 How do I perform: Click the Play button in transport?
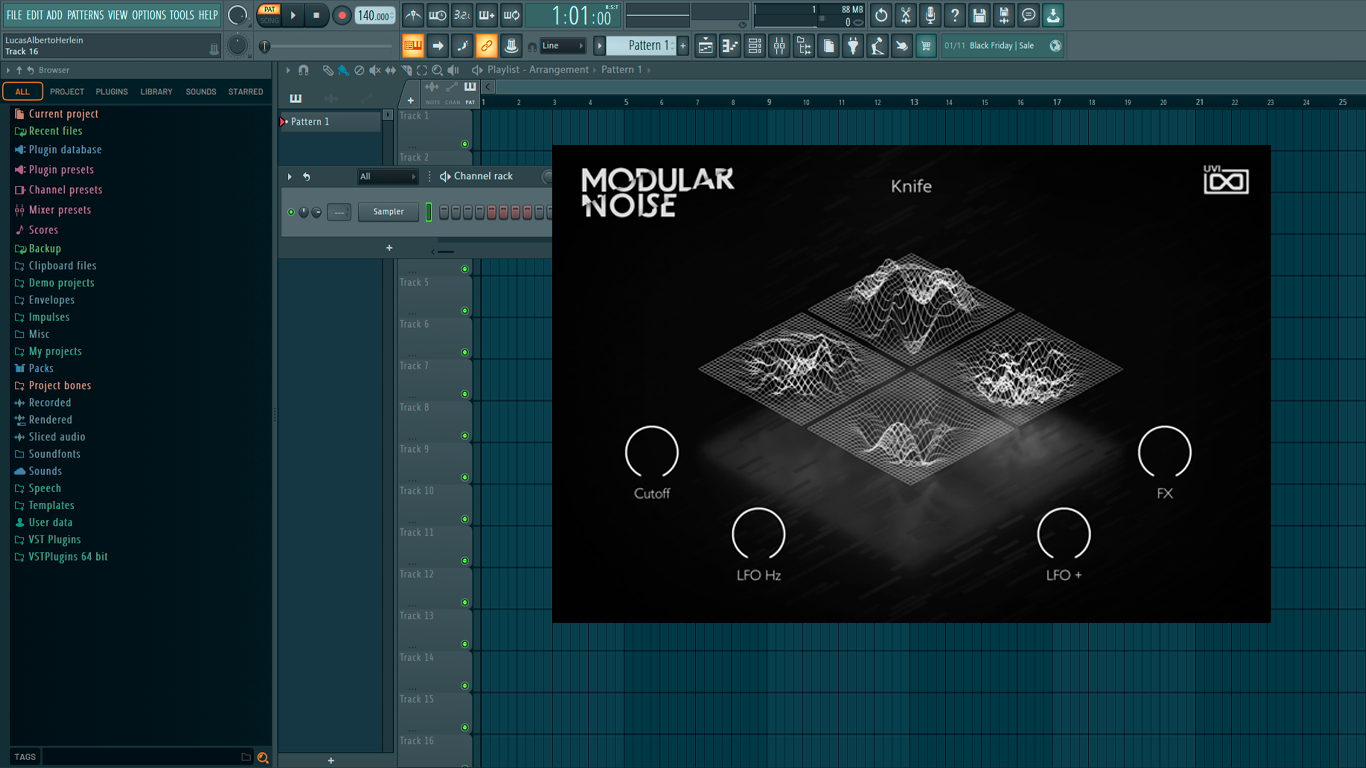pos(293,15)
